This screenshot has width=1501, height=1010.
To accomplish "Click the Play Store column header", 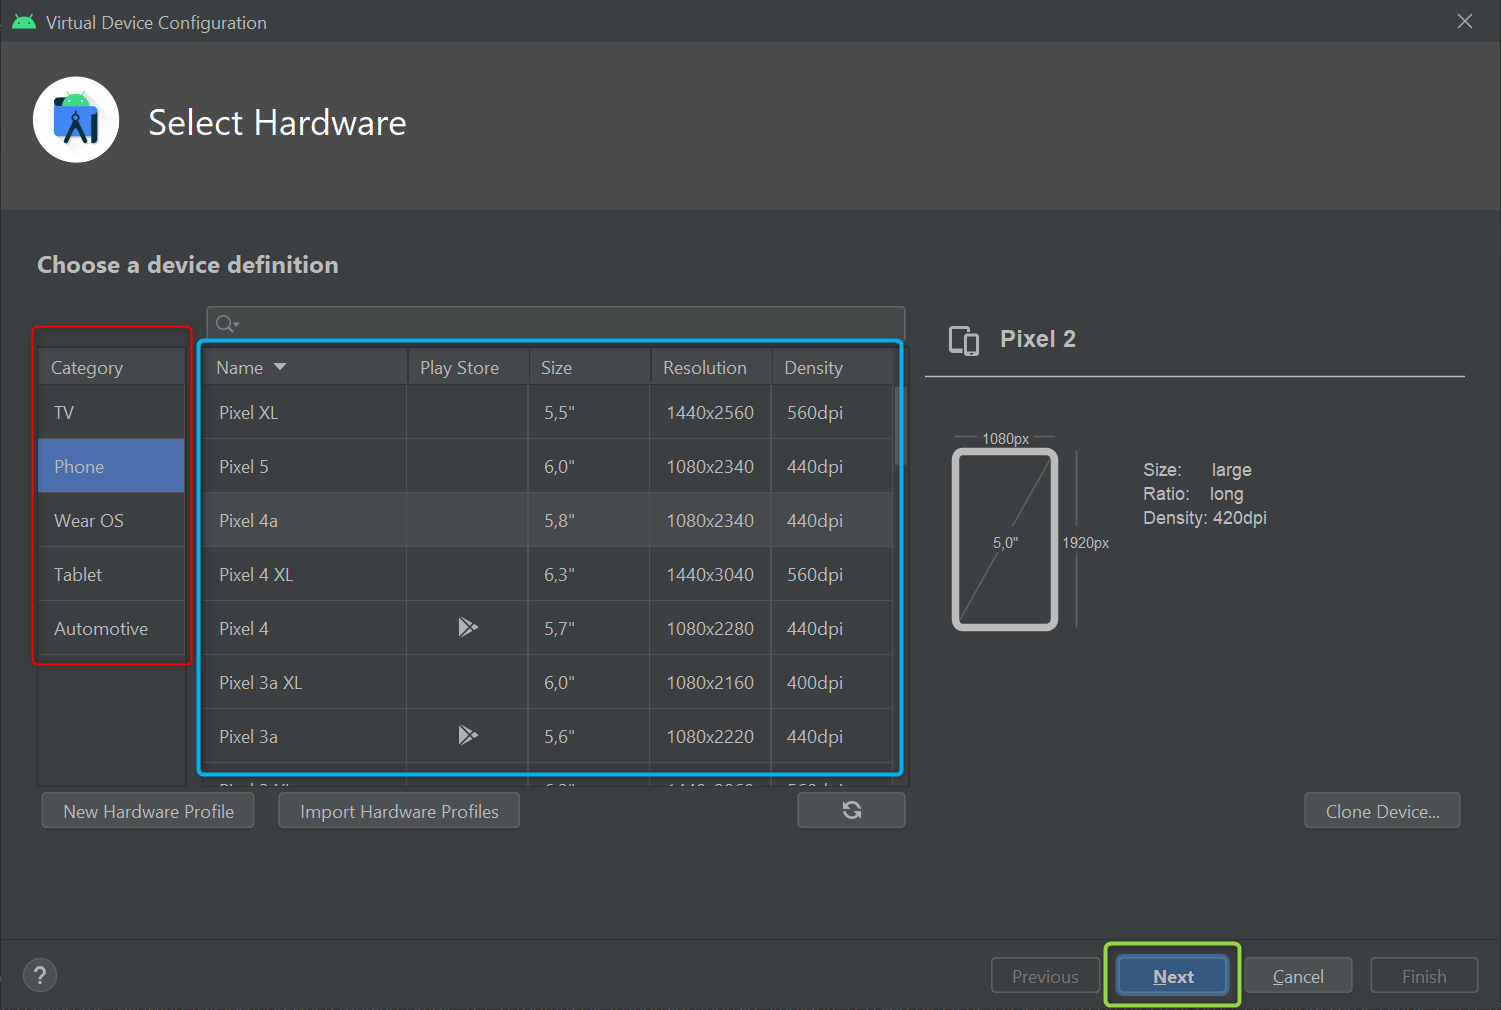I will pos(468,367).
